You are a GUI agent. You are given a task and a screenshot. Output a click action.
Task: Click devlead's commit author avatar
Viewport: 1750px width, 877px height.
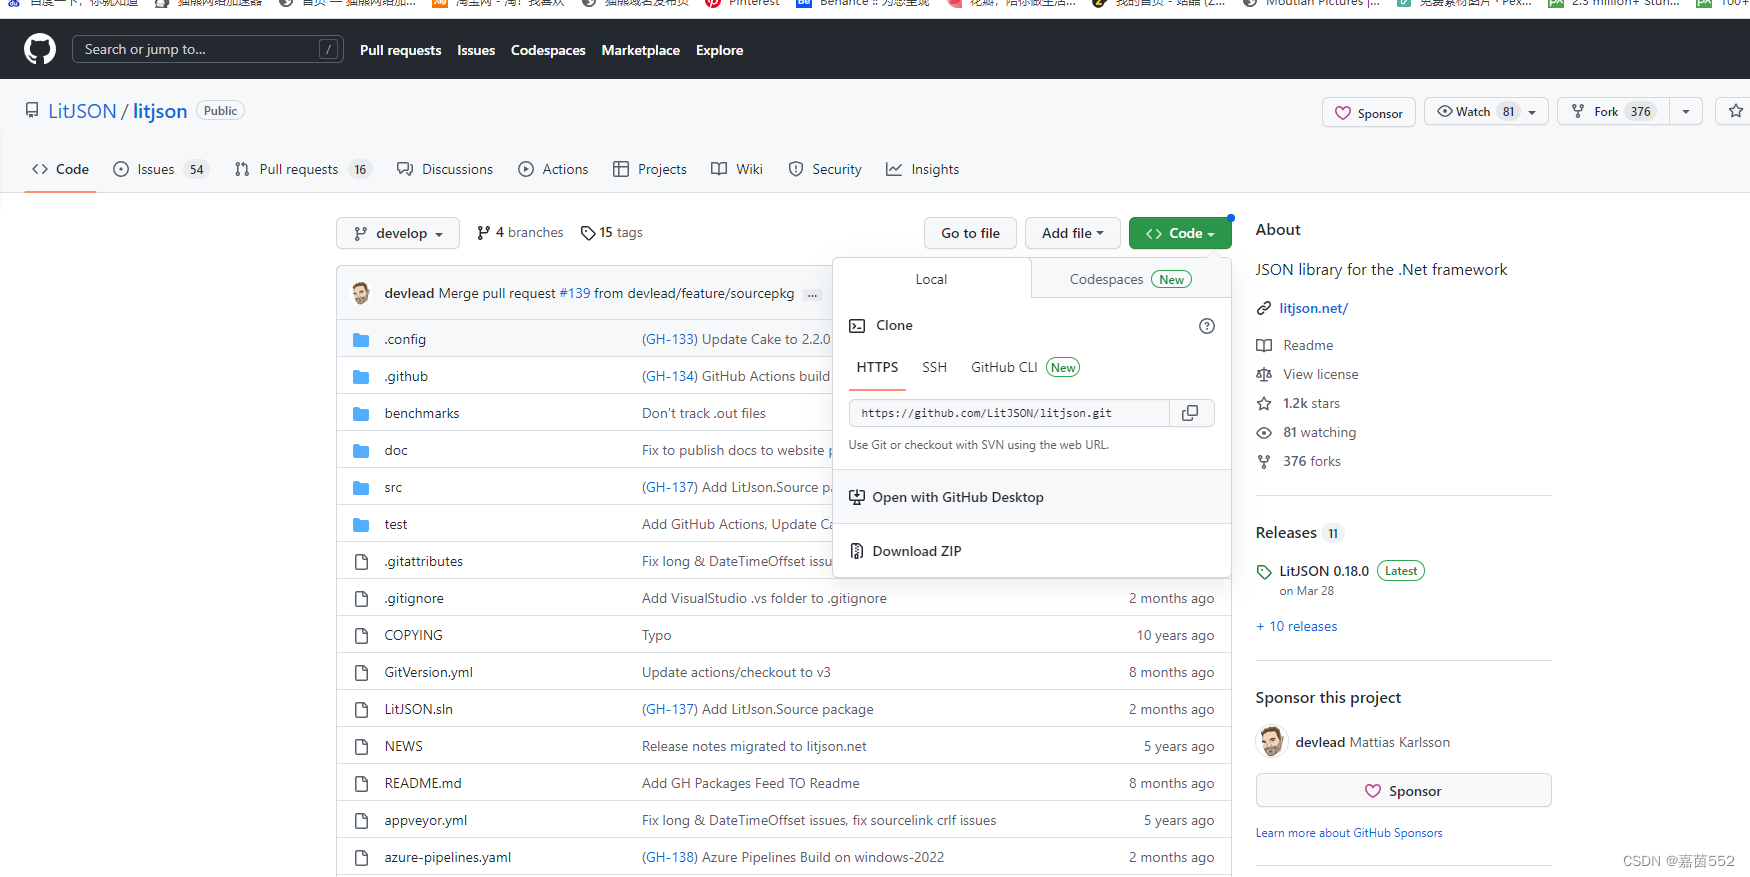tap(361, 293)
